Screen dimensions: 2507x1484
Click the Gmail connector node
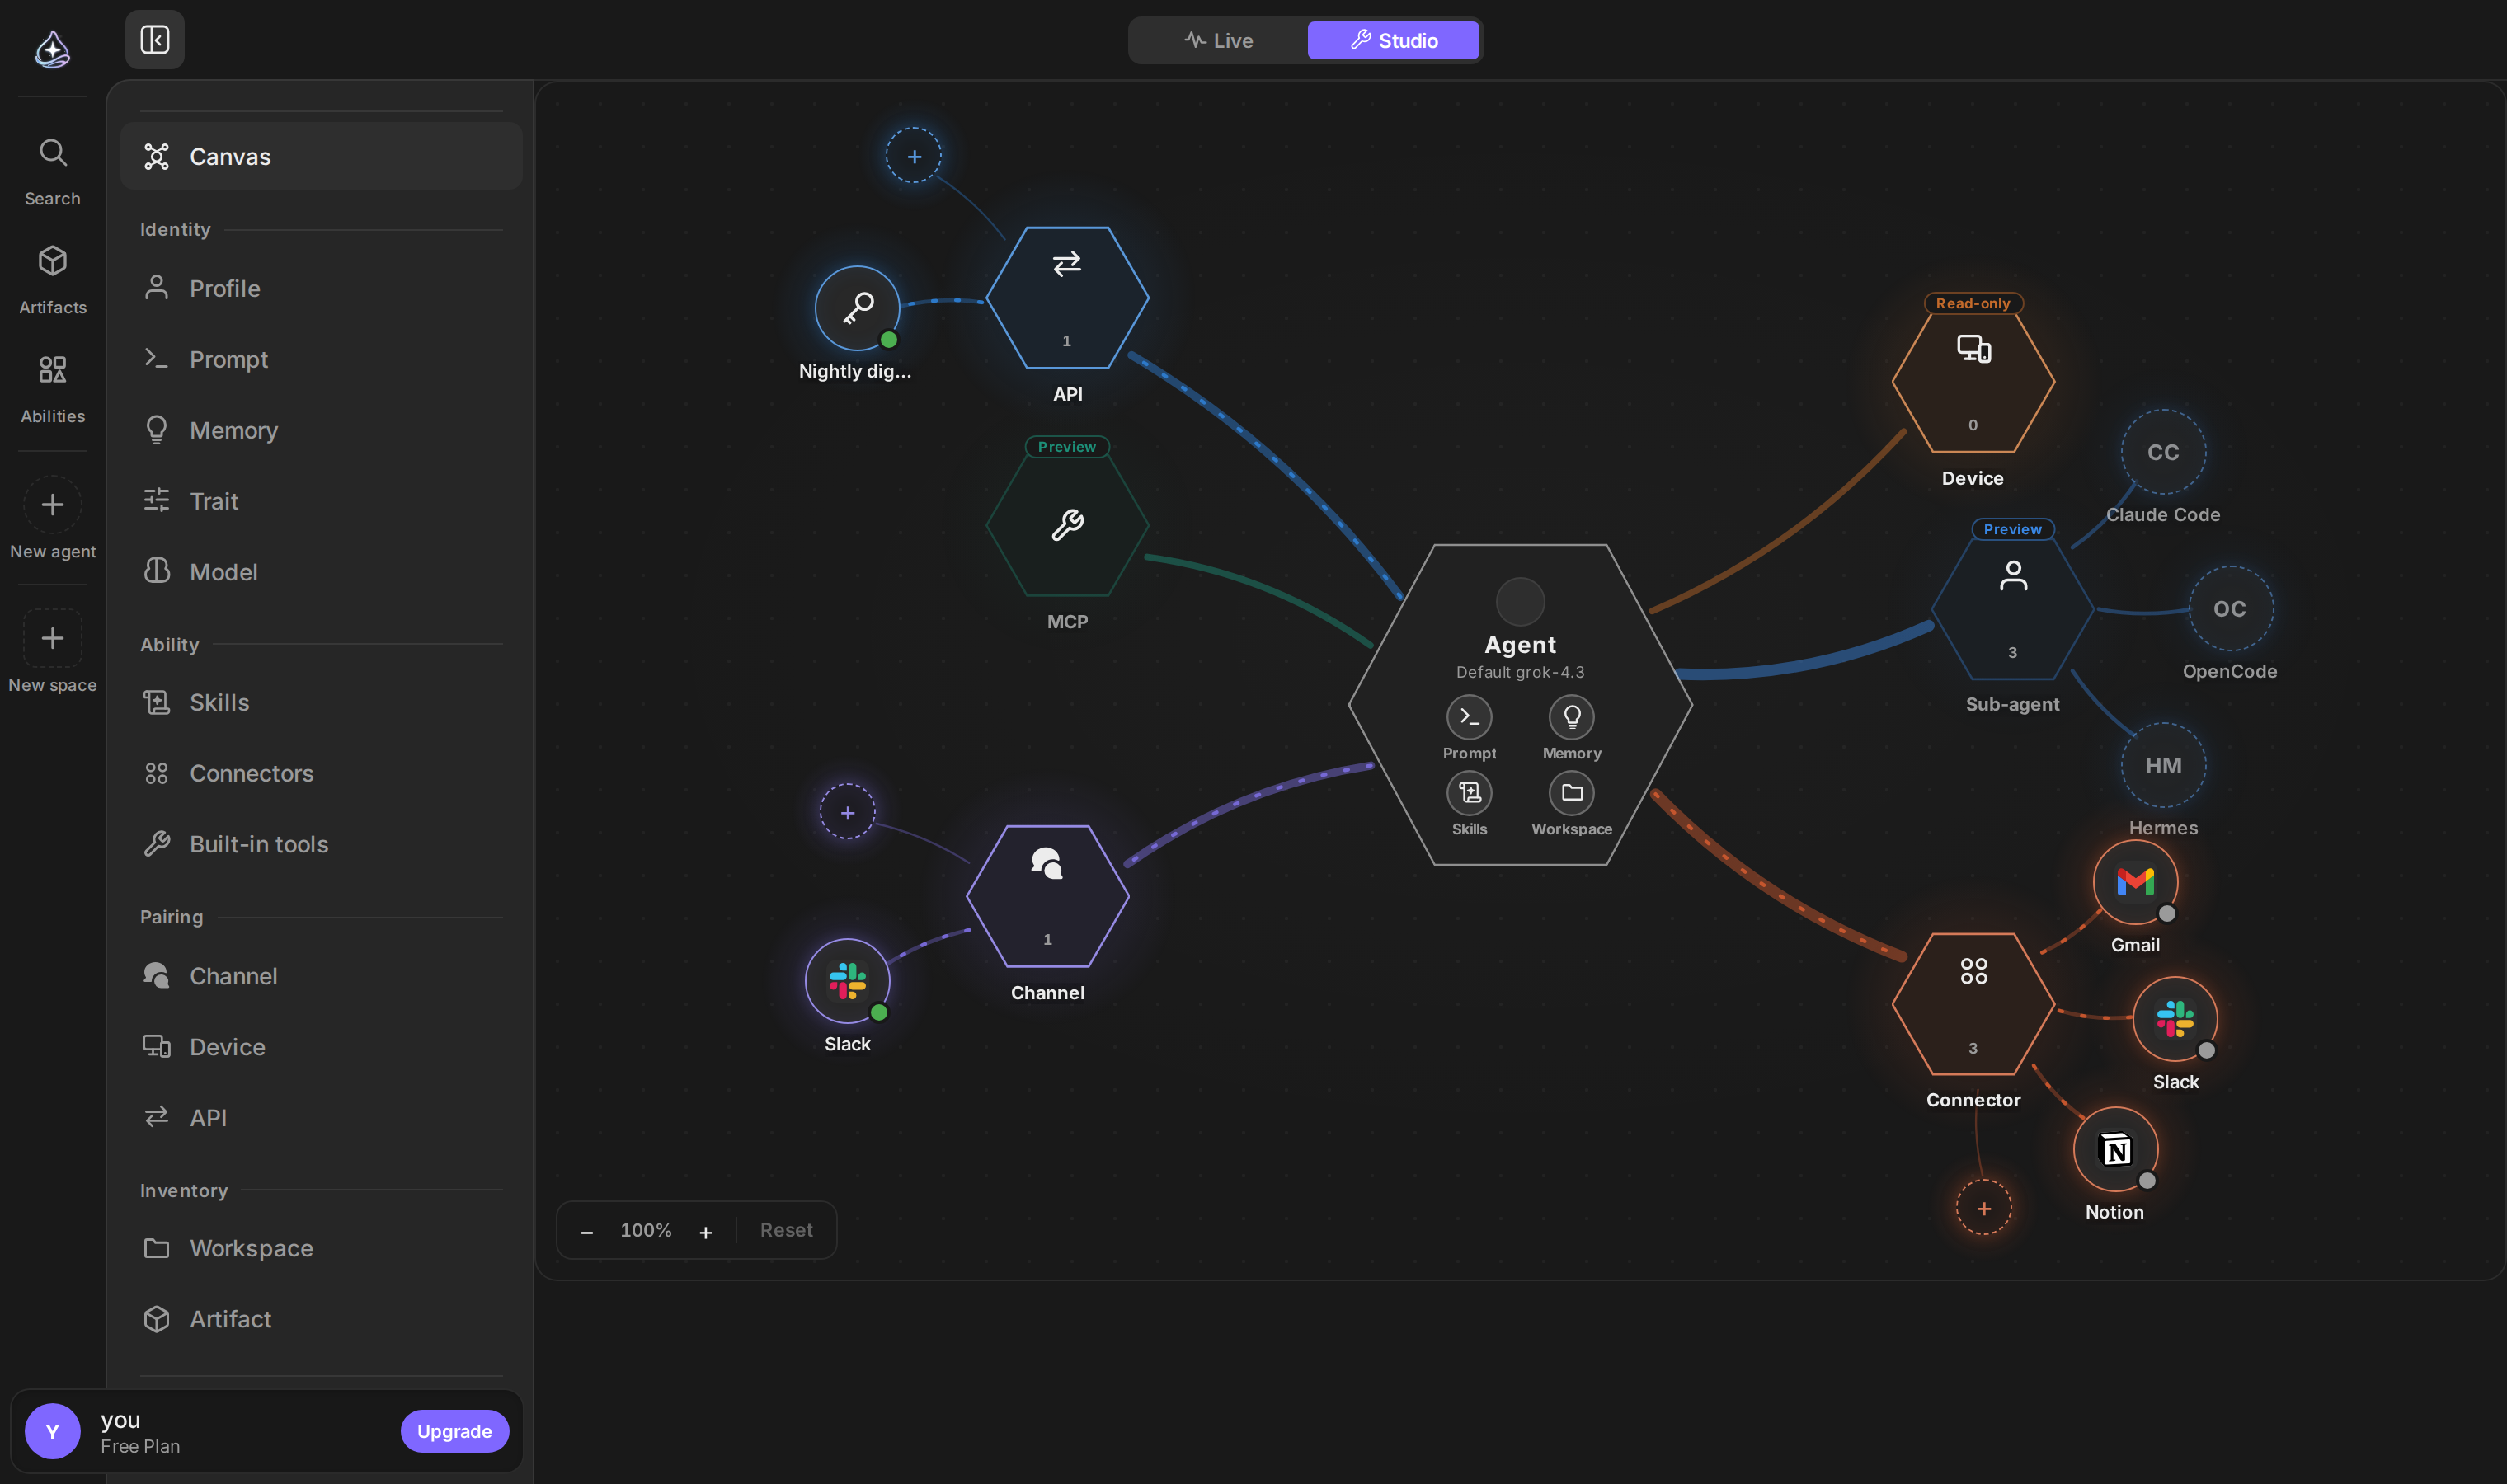pyautogui.click(x=2134, y=882)
